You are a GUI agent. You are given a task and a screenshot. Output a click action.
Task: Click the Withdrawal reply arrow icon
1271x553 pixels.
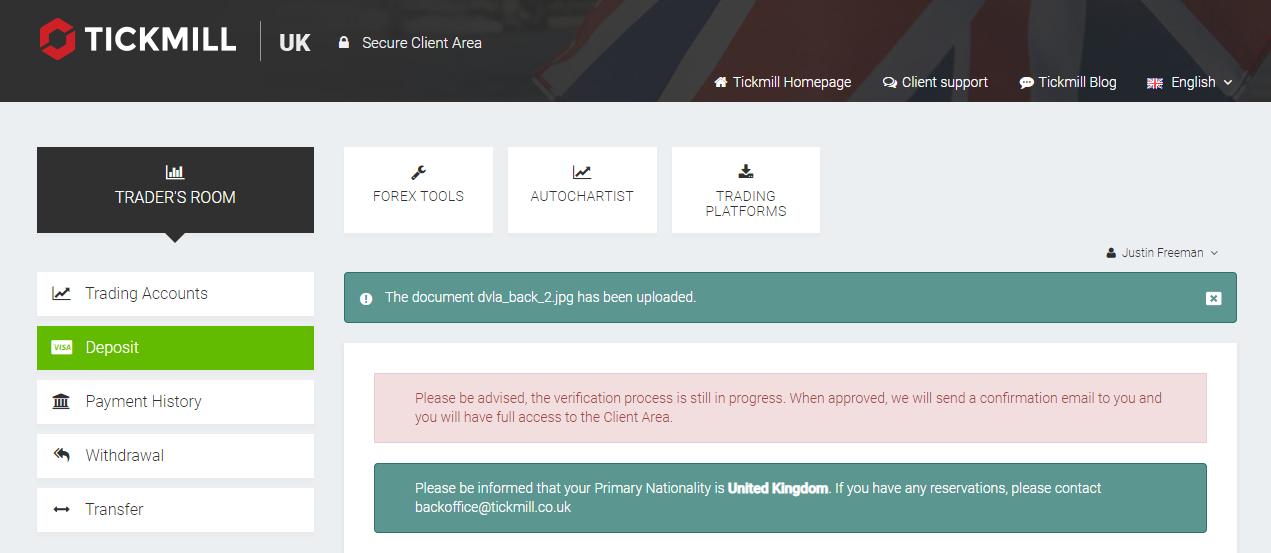62,455
